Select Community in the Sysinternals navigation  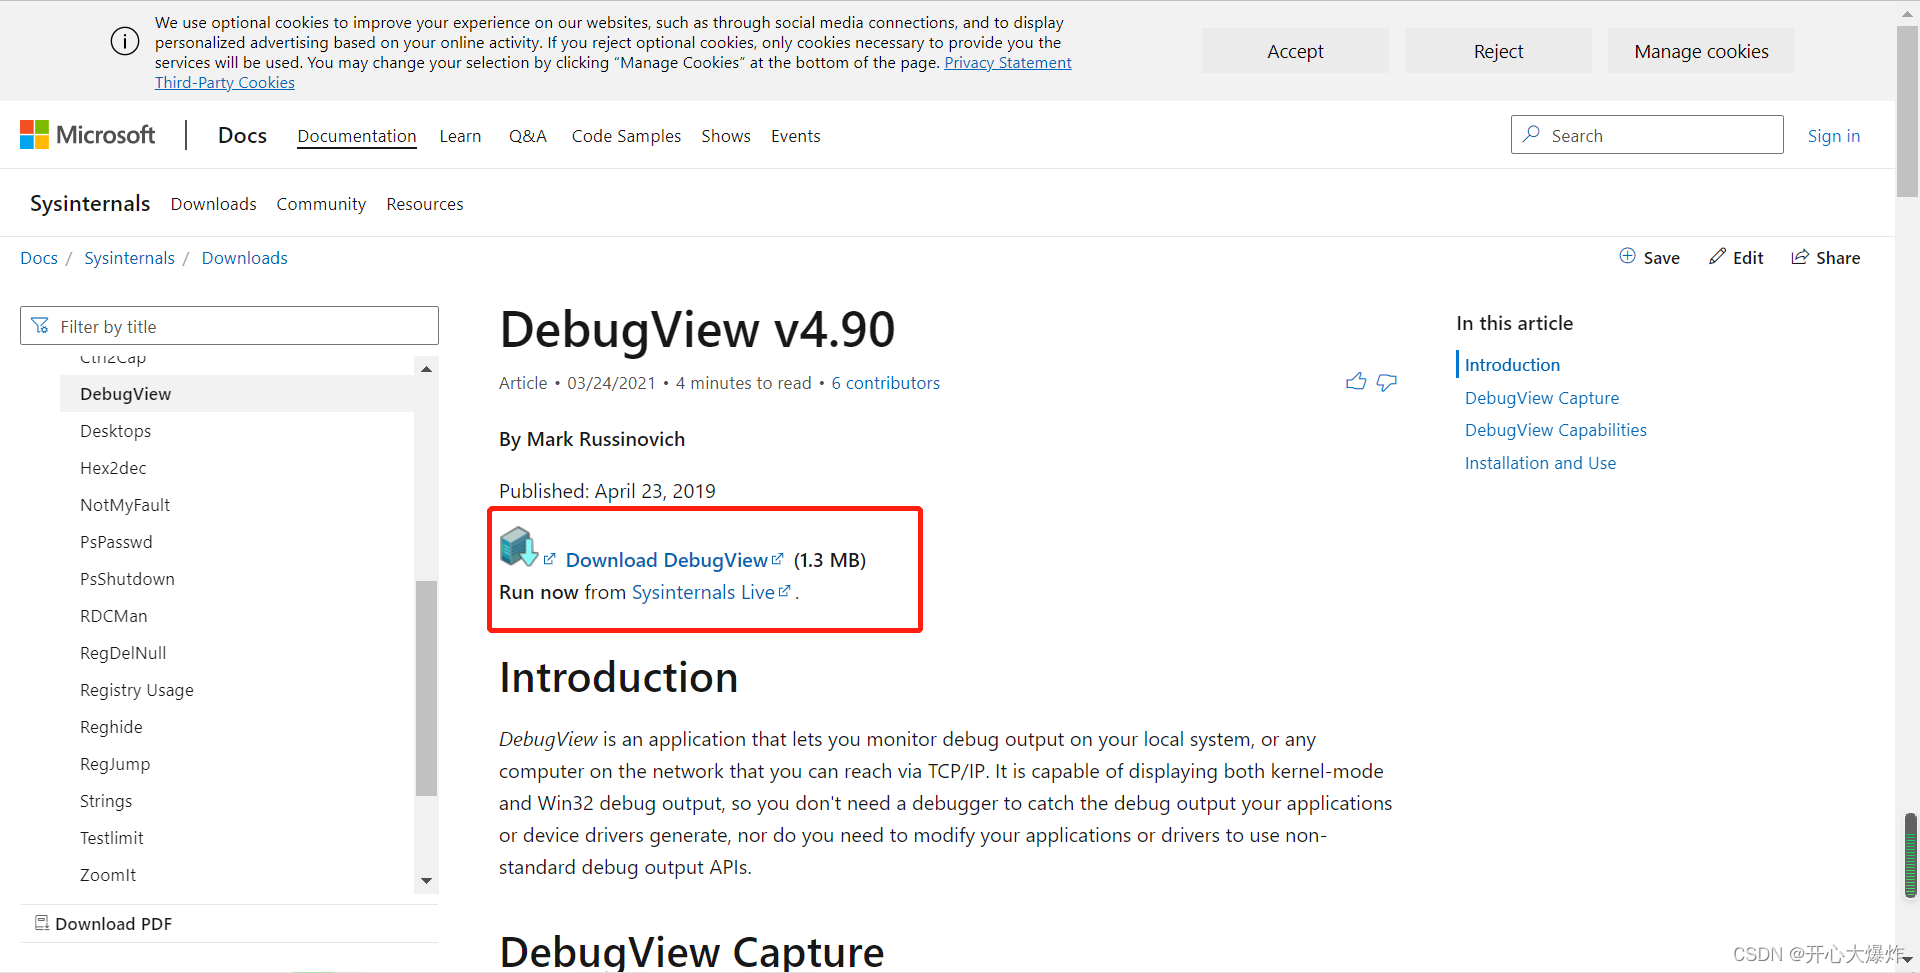click(x=320, y=203)
